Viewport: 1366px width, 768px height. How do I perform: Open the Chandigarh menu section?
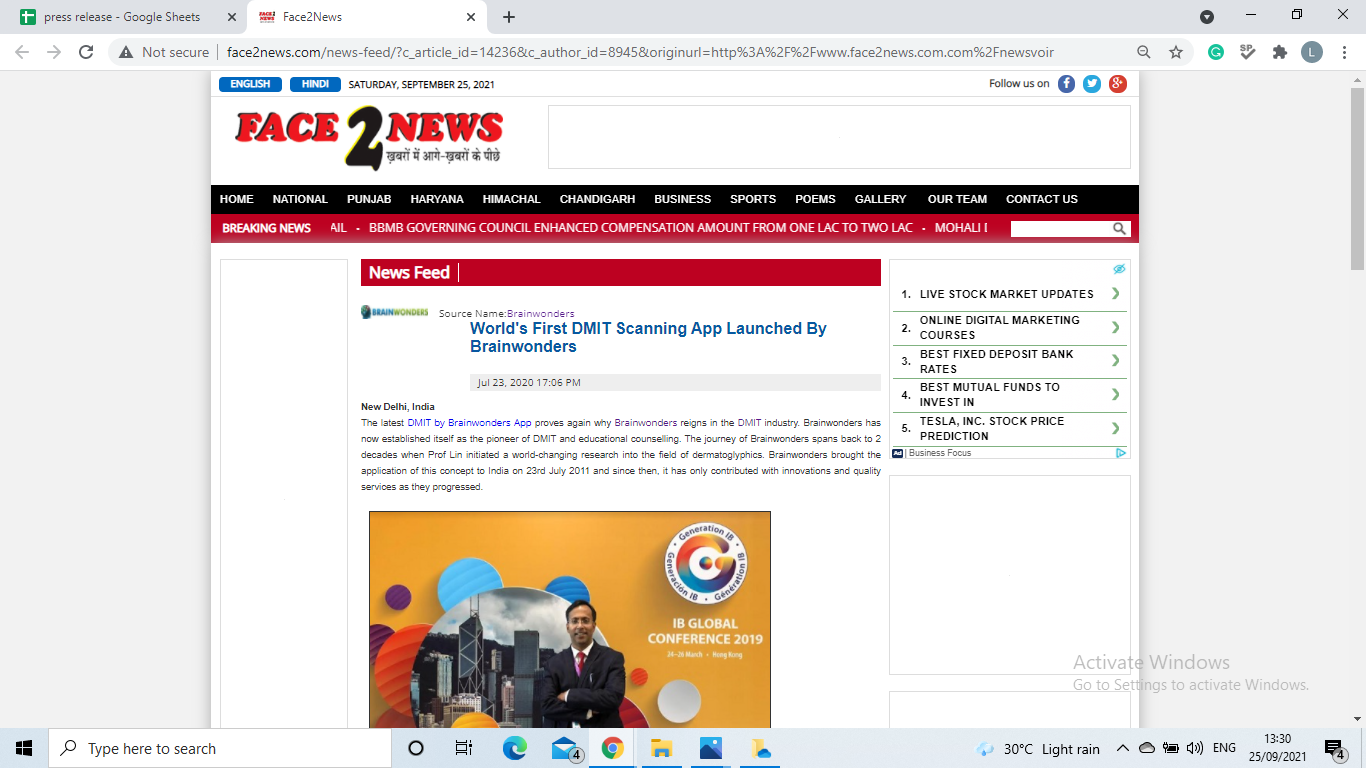pyautogui.click(x=597, y=199)
